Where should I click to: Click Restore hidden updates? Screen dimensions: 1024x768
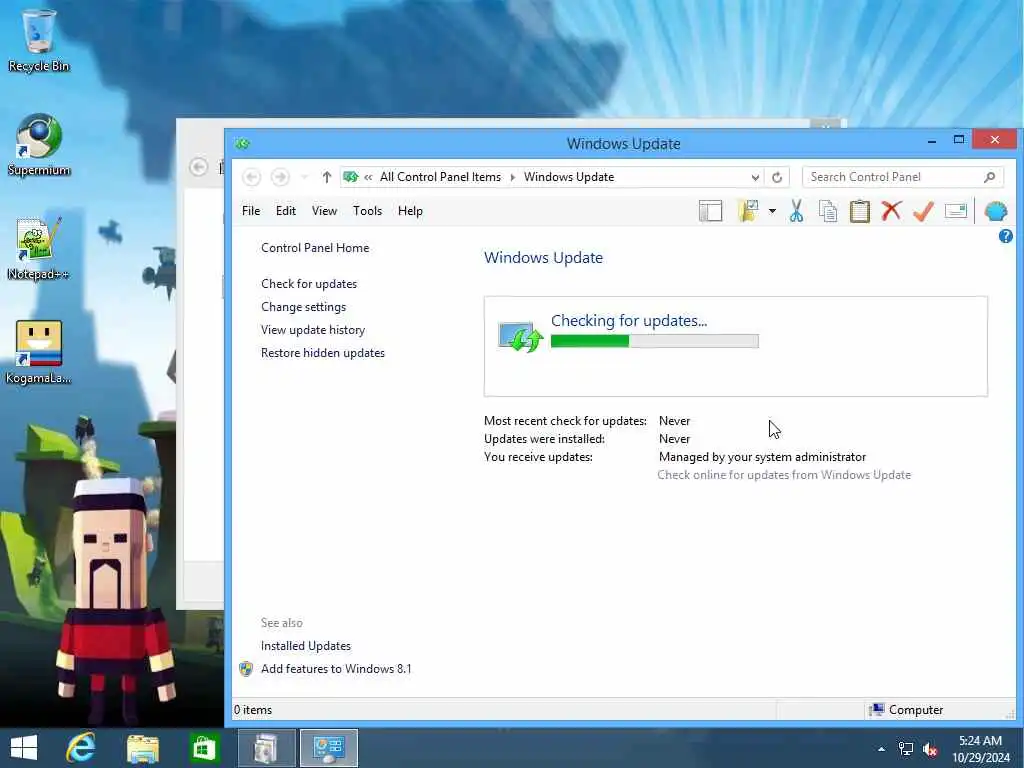tap(323, 353)
